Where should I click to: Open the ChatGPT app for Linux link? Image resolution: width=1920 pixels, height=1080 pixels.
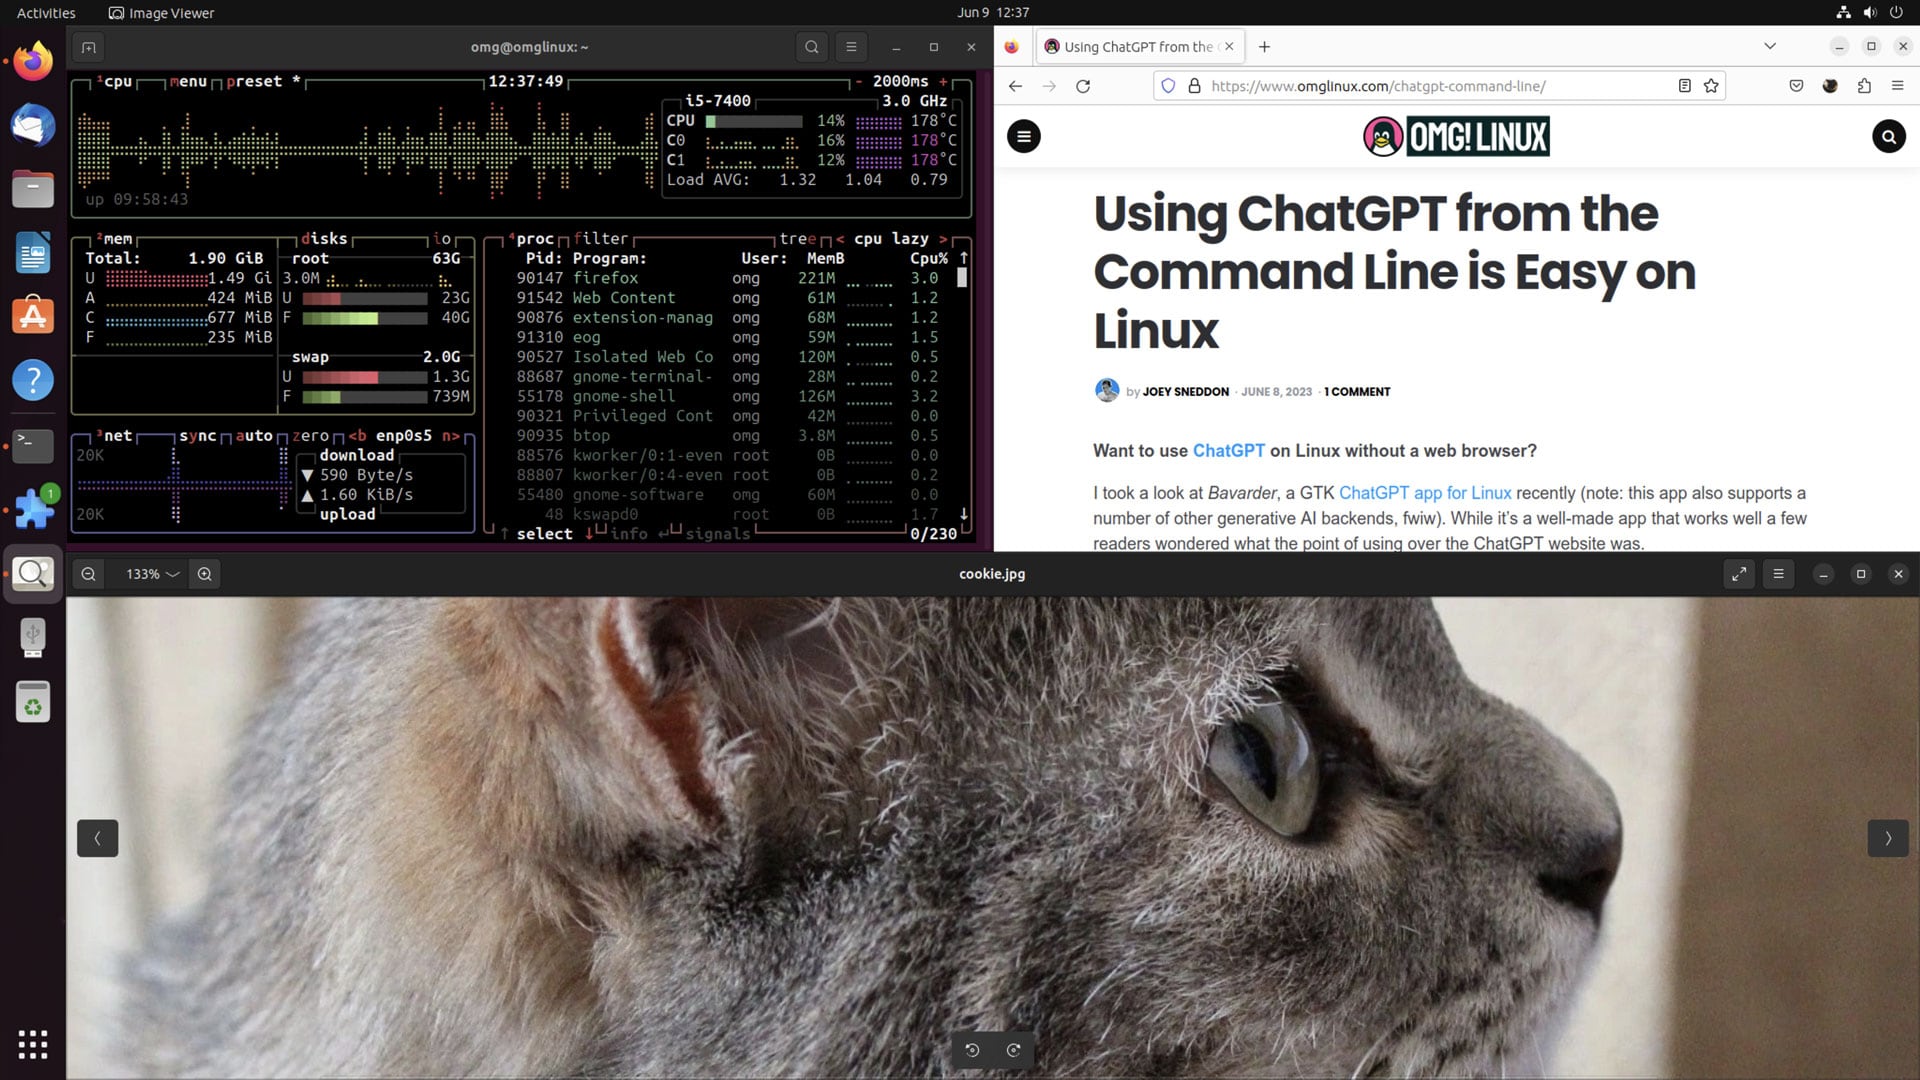[x=1424, y=493]
